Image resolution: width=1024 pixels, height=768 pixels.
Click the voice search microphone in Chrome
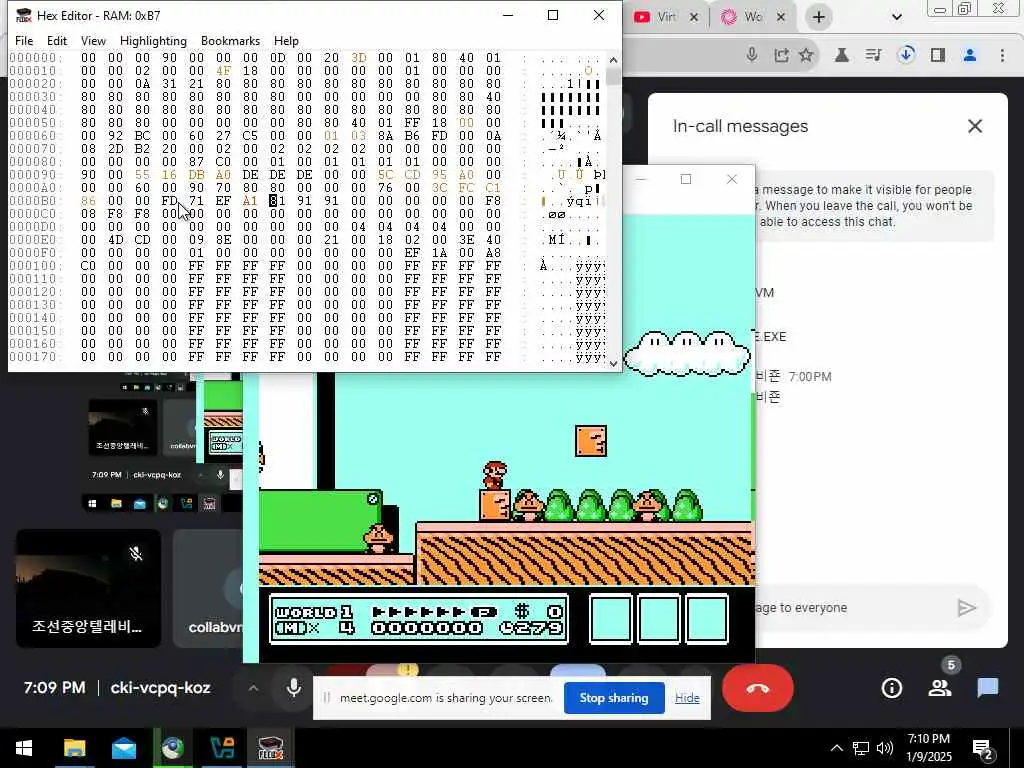(752, 55)
